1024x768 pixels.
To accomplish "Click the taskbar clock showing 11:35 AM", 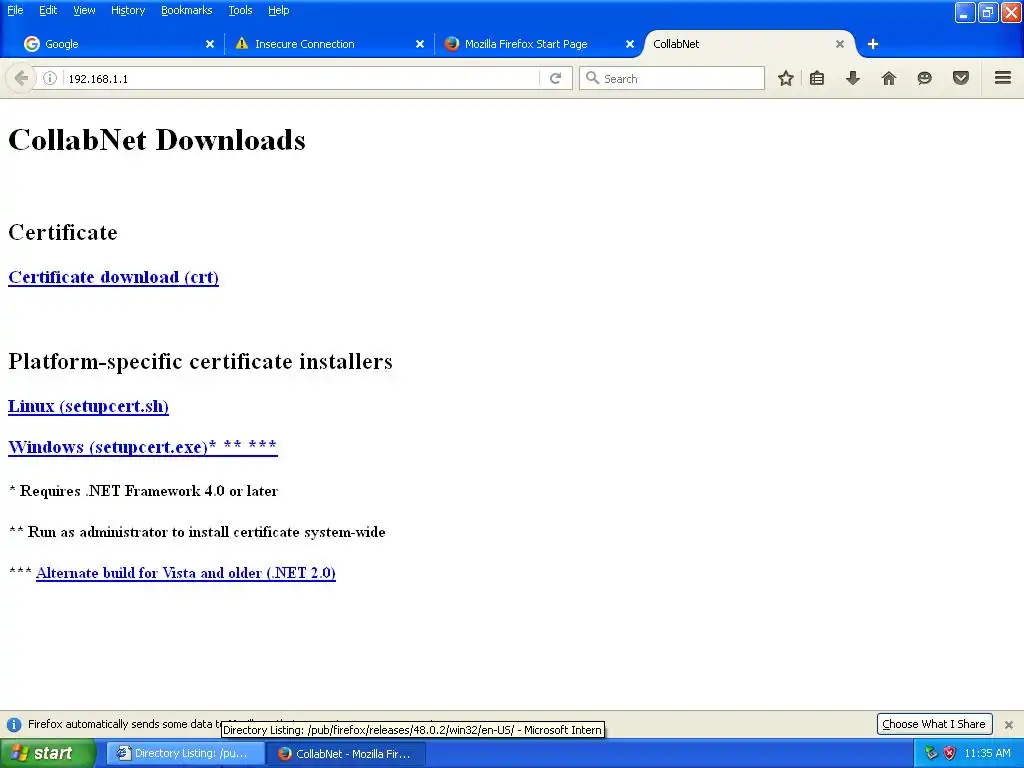I will 987,753.
